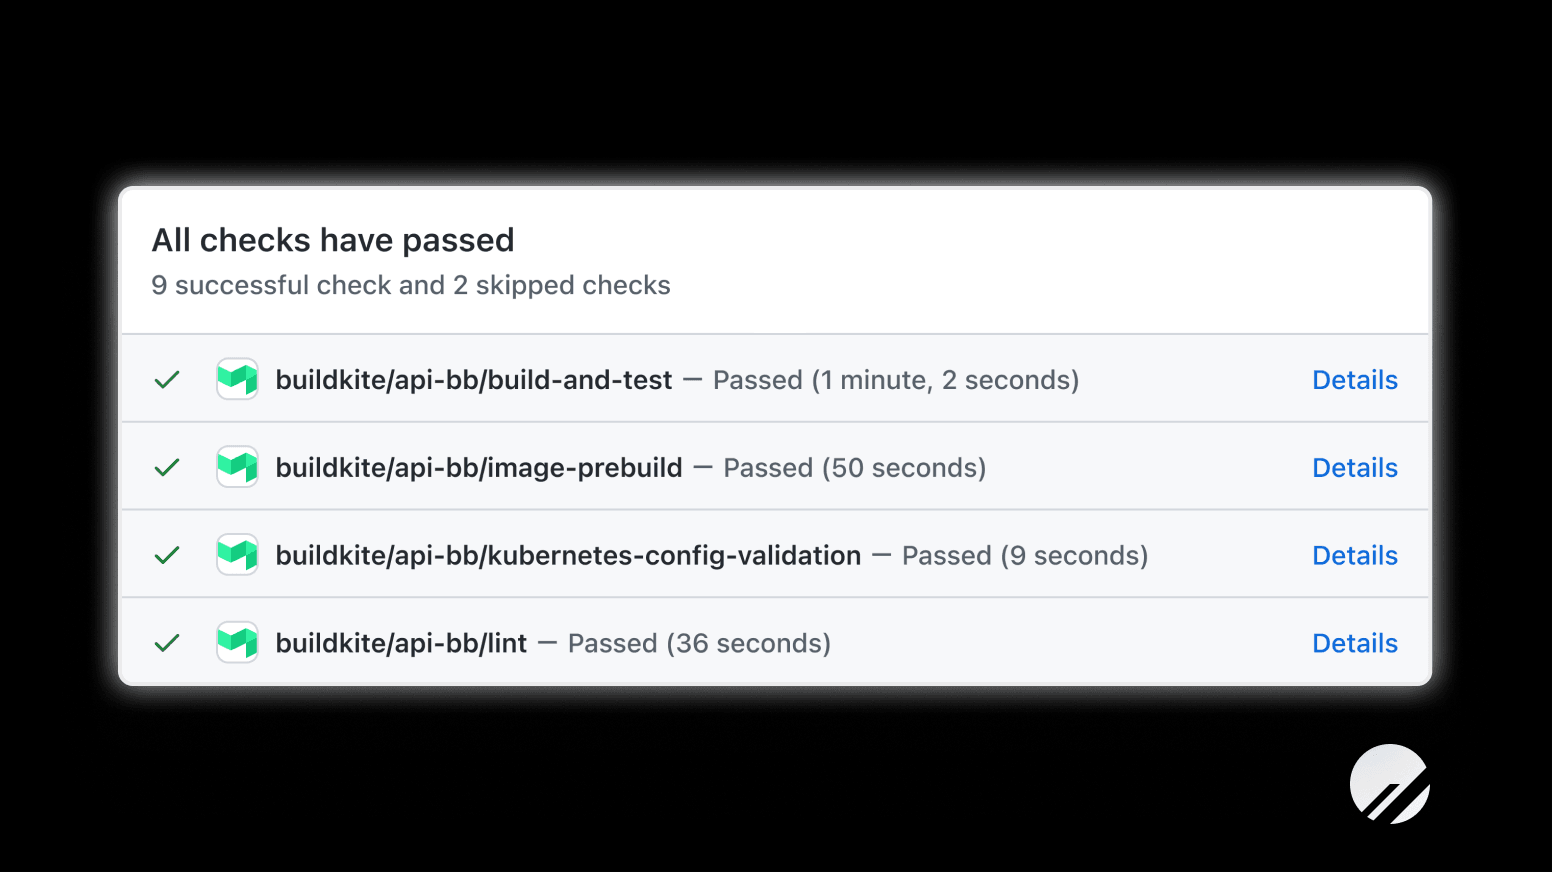Click the 9 successful check summary text
Image resolution: width=1552 pixels, height=872 pixels.
click(411, 285)
